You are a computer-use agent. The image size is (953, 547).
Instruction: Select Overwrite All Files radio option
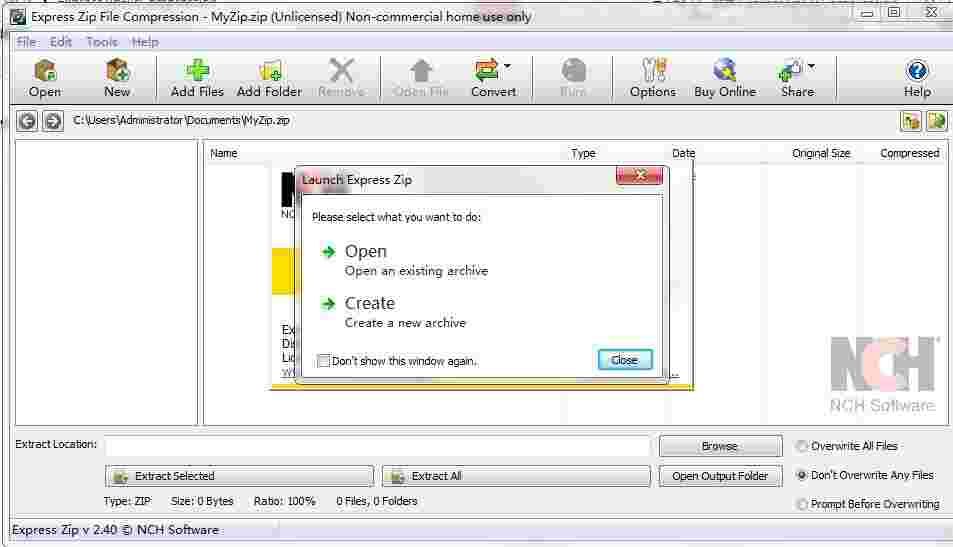[802, 446]
